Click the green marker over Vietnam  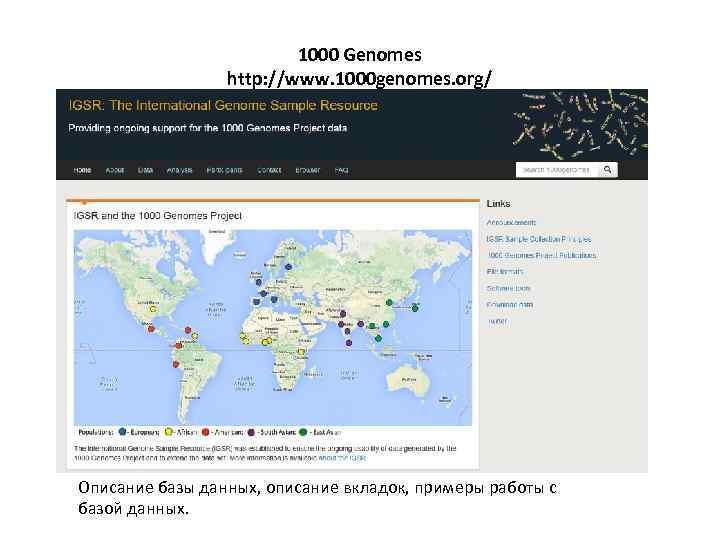[x=378, y=338]
